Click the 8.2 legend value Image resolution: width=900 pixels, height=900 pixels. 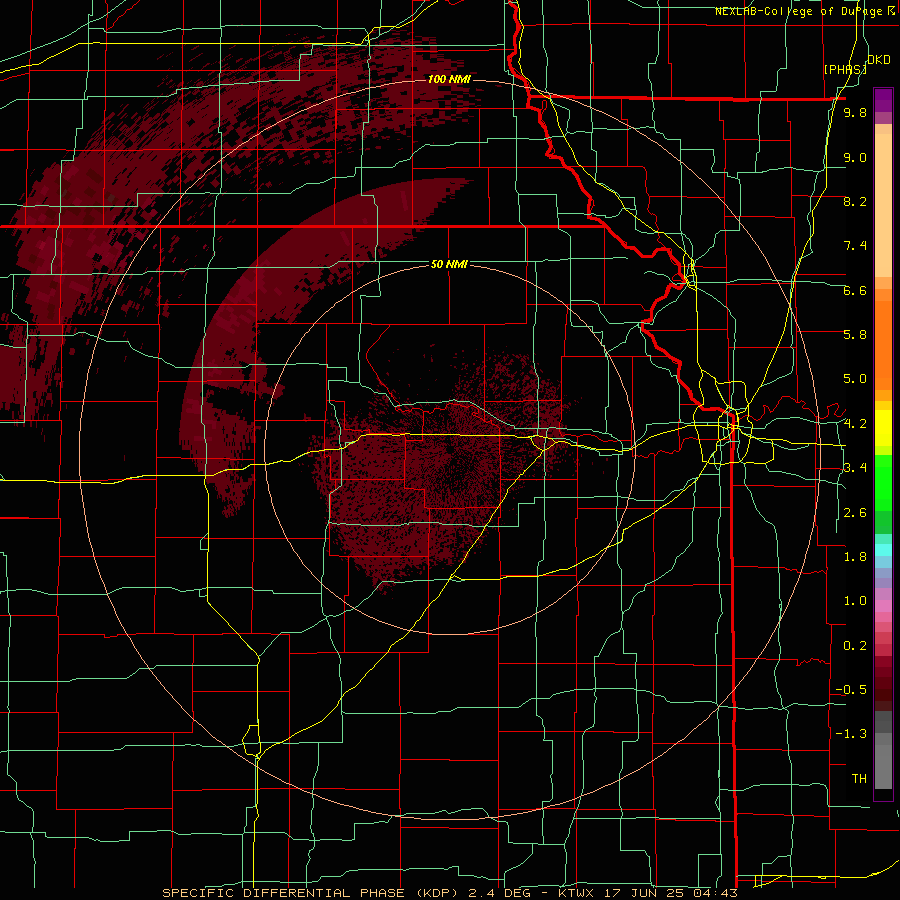(855, 201)
